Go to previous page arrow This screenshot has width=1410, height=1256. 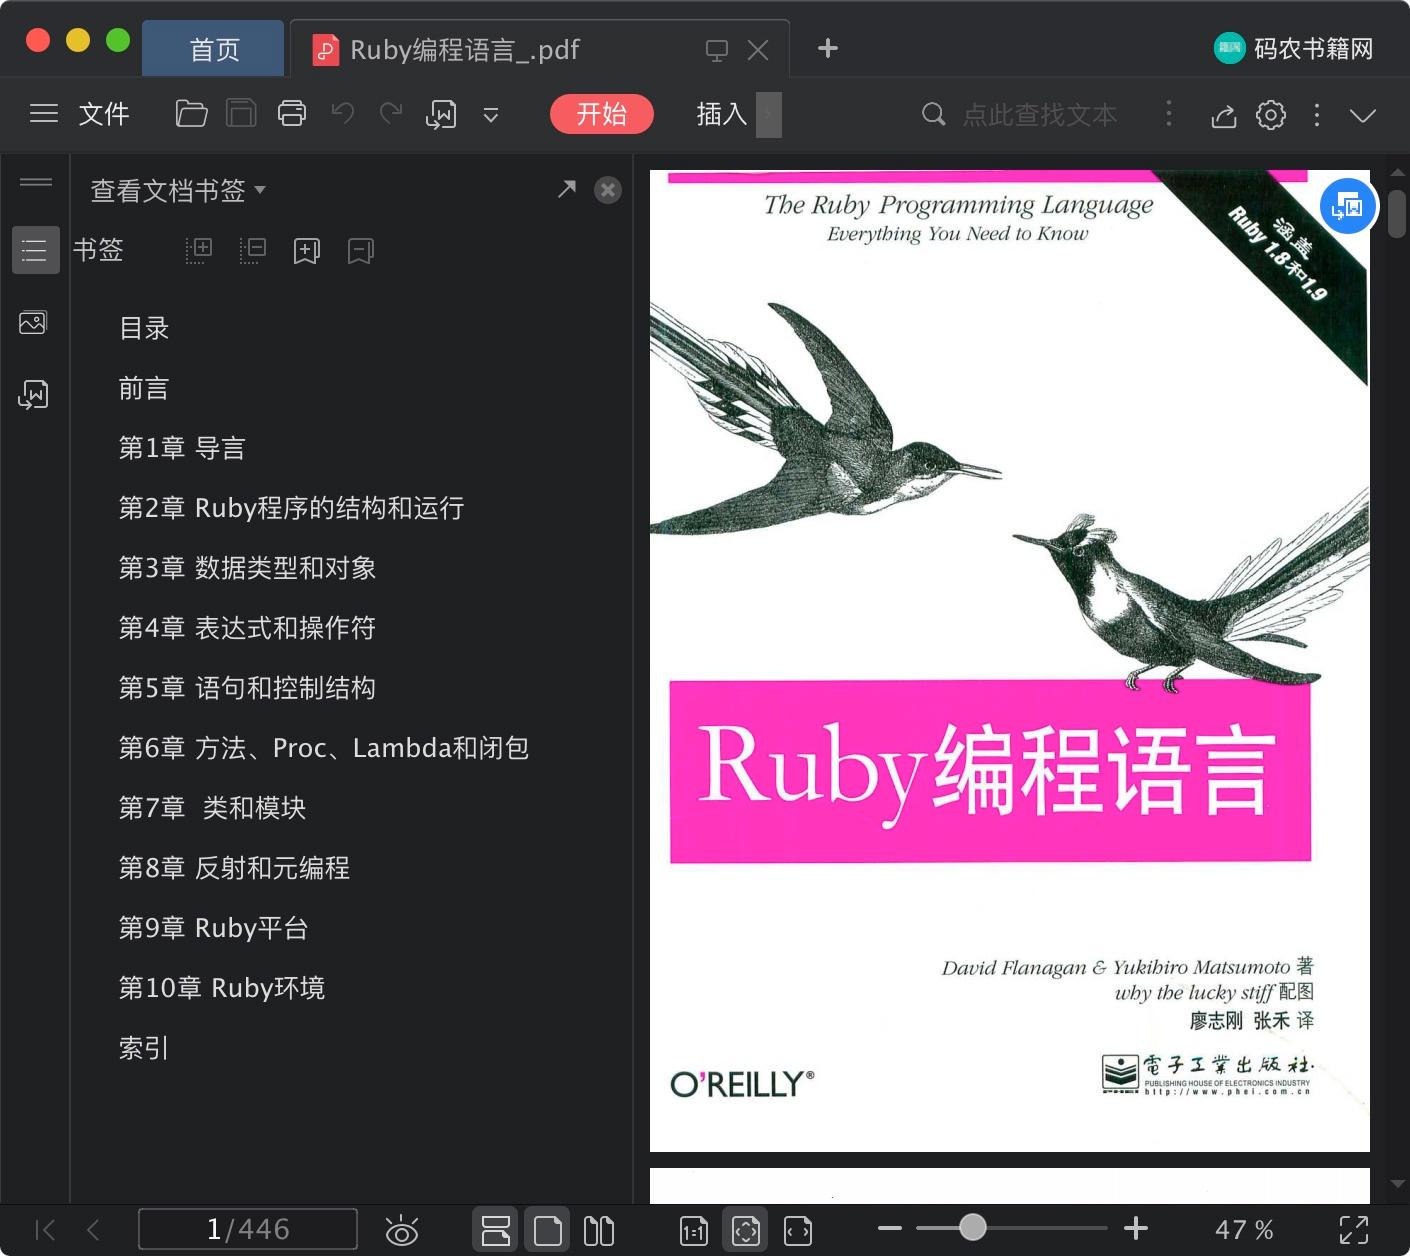(x=93, y=1229)
